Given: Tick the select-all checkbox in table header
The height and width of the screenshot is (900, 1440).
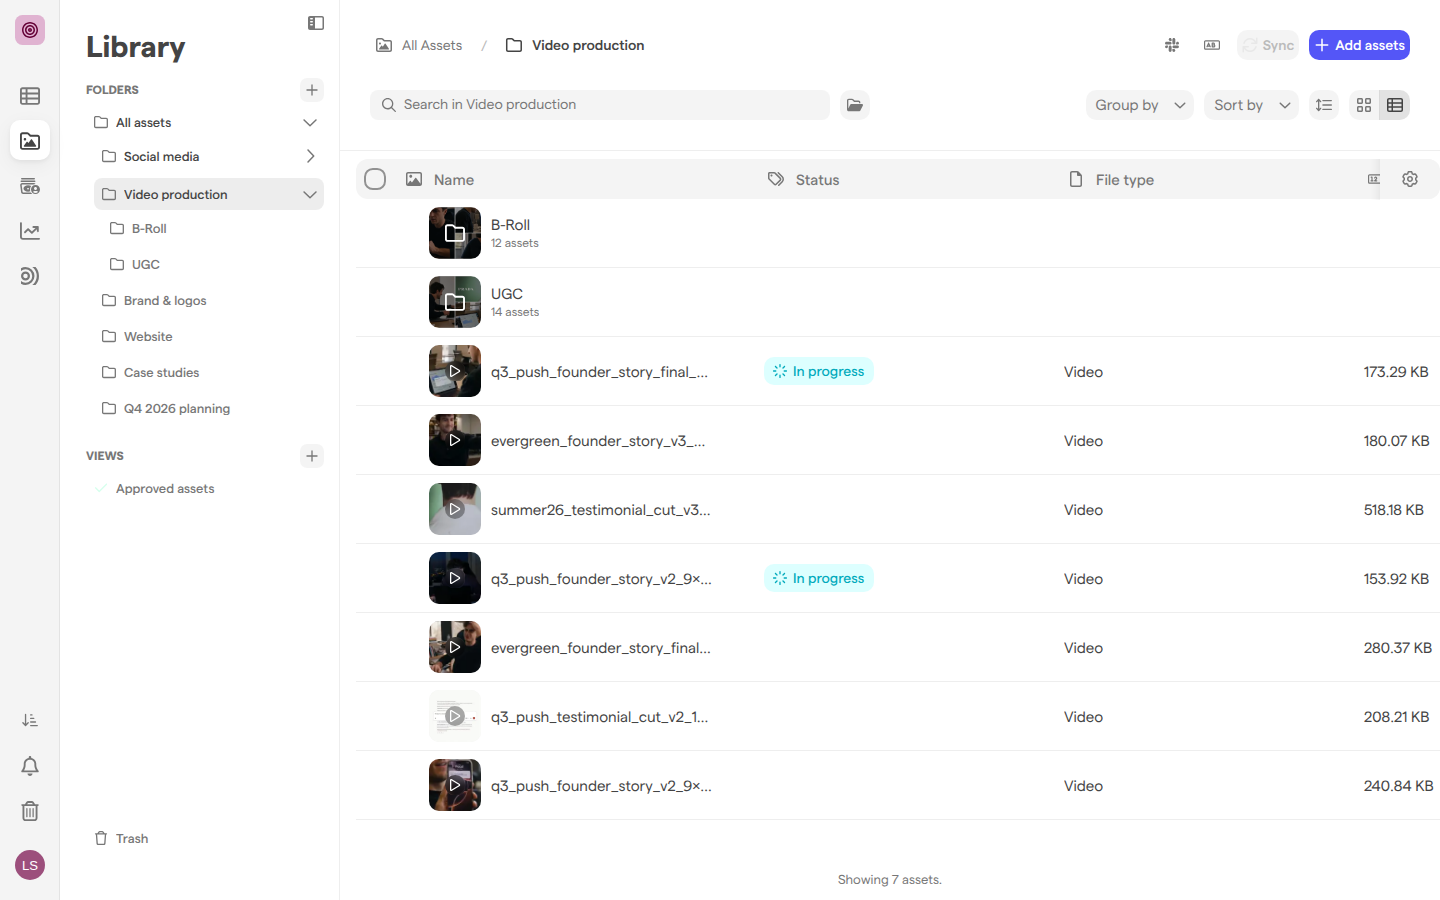Looking at the screenshot, I should [375, 179].
